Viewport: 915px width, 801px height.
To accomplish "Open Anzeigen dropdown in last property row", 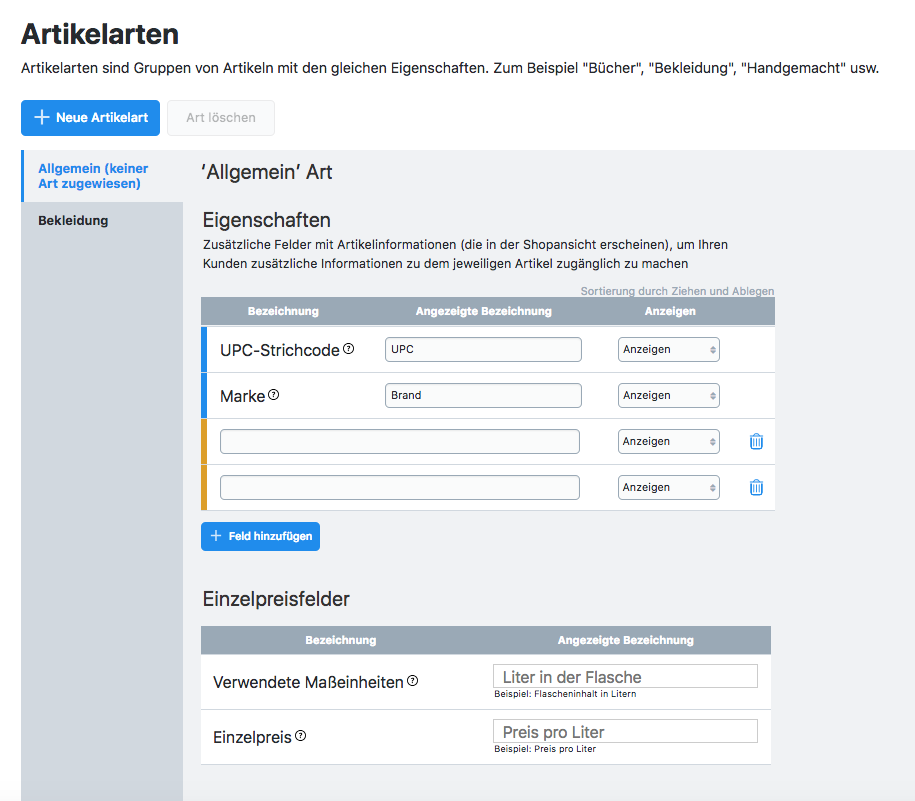I will (668, 487).
